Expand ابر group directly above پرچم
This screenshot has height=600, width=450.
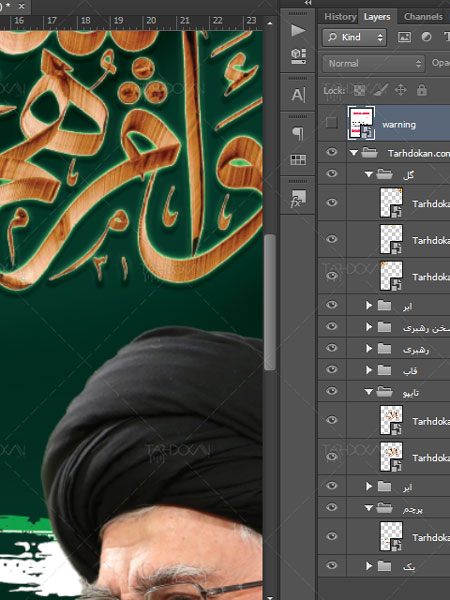[x=369, y=486]
